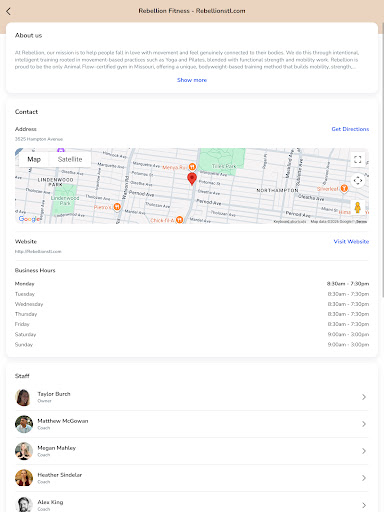Open Alex King profile chevron
Image resolution: width=384 pixels, height=512 pixels.
[364, 505]
